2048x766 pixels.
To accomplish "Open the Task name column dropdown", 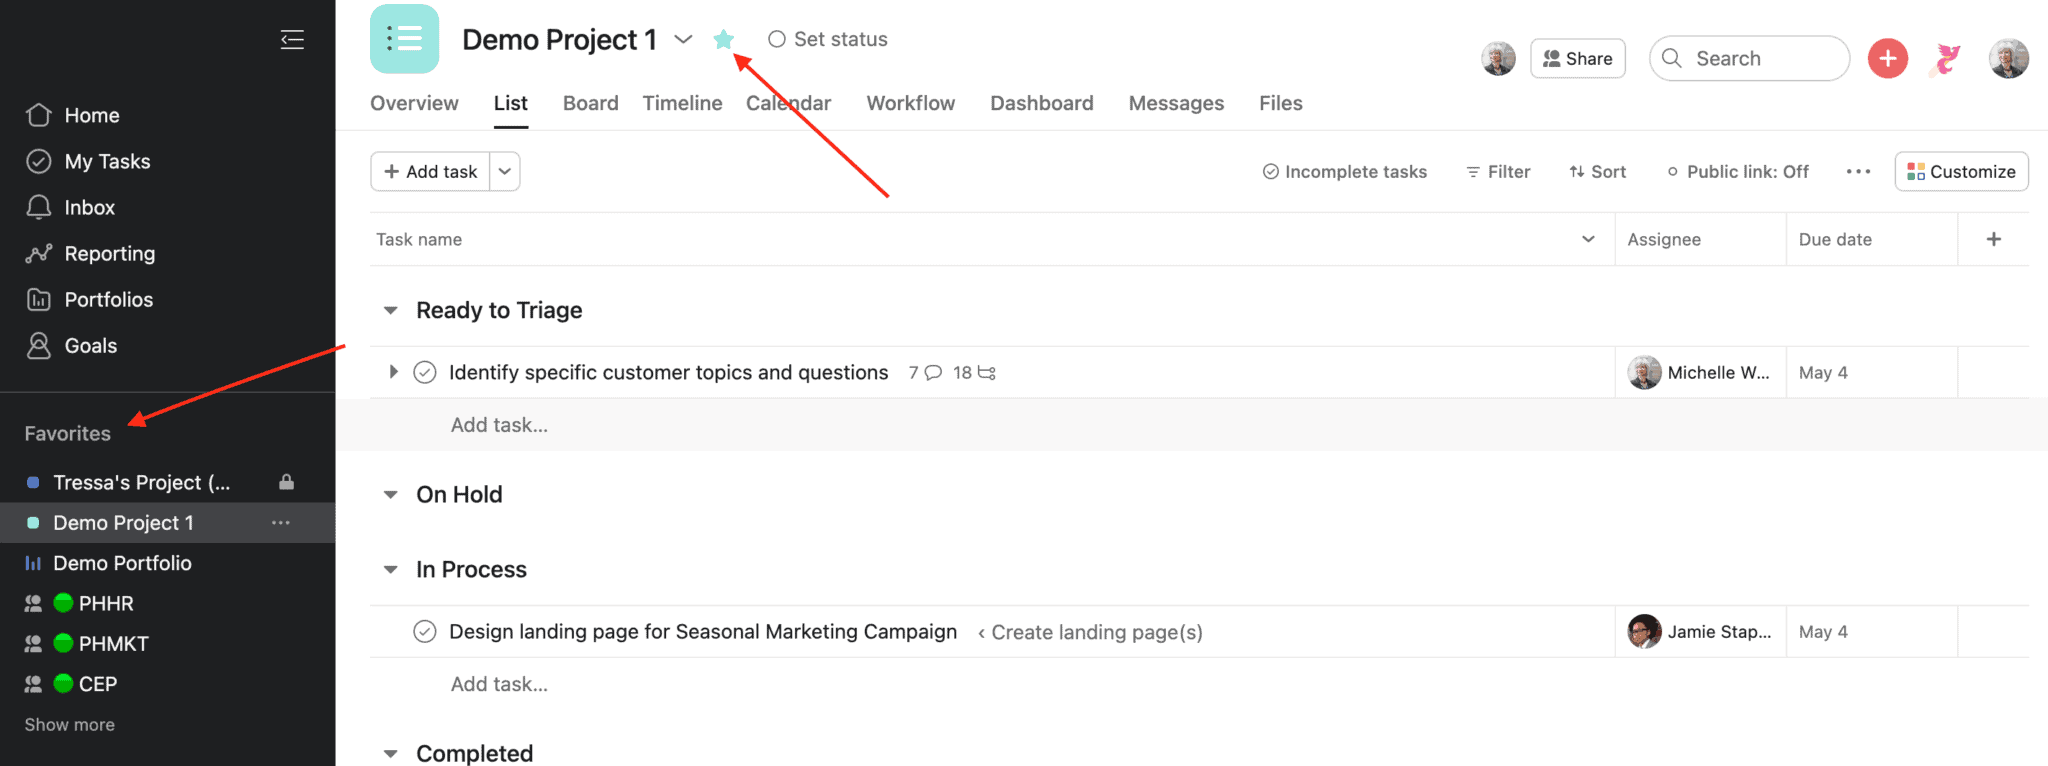I will pyautogui.click(x=1588, y=239).
